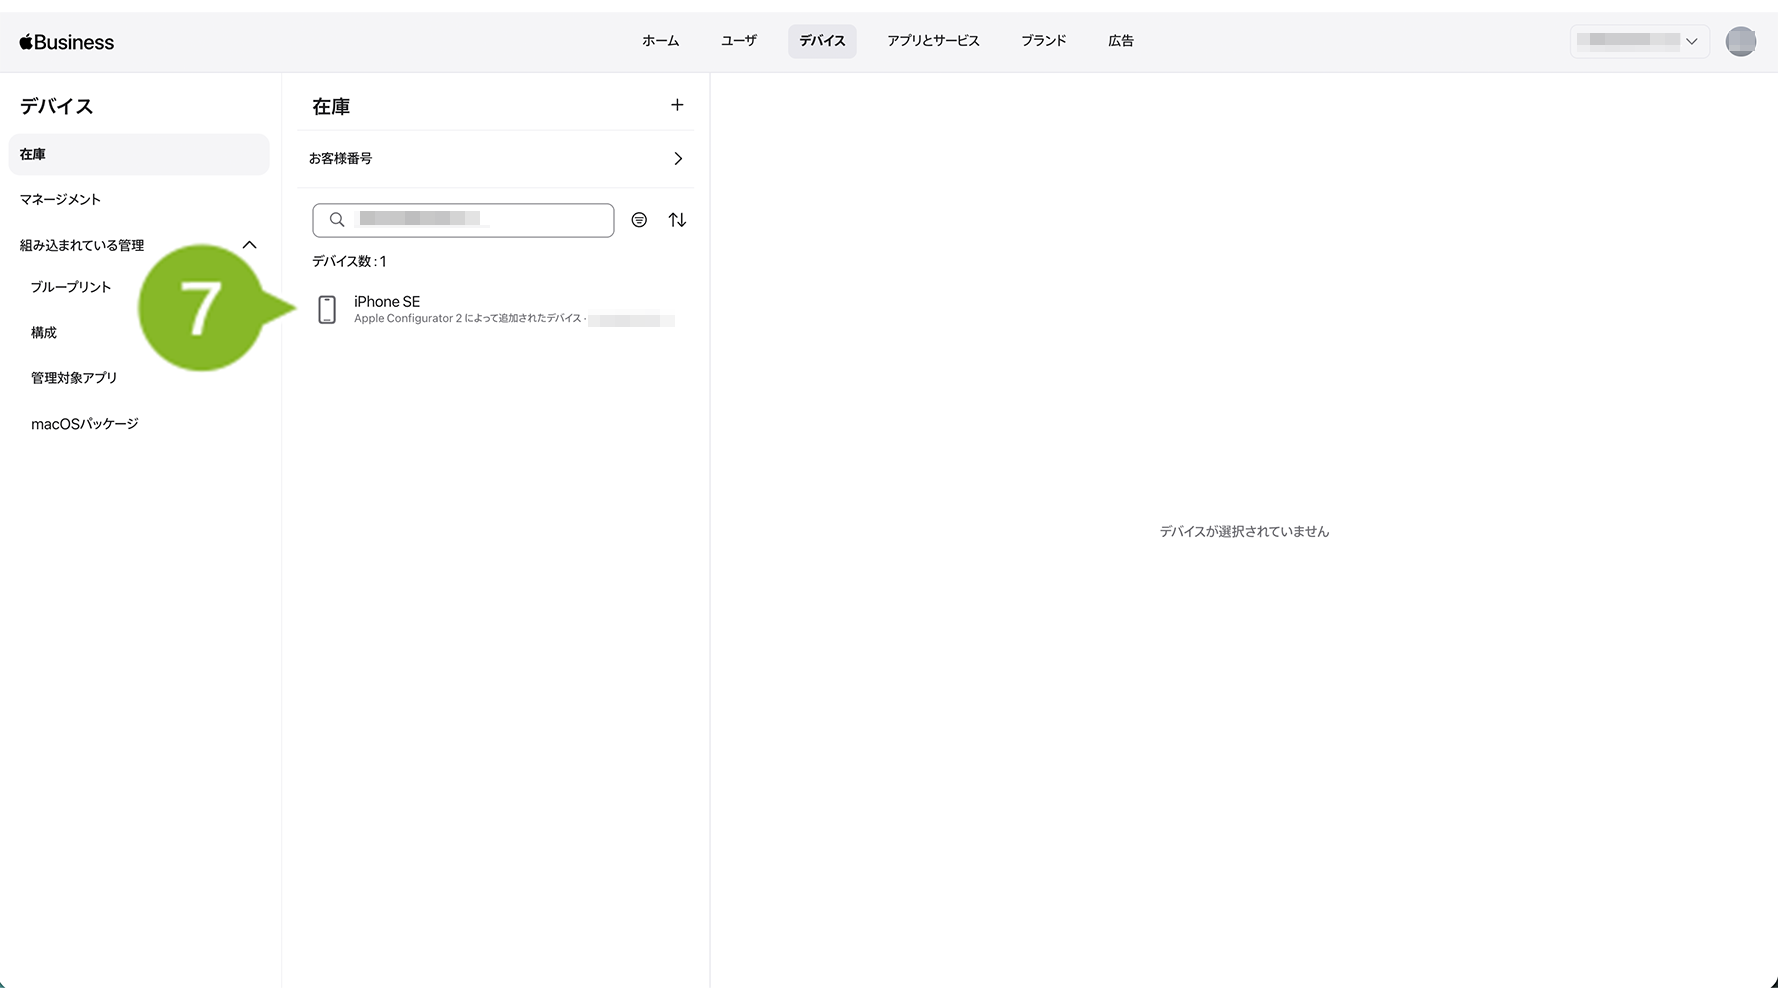Open the 広告 tab
This screenshot has width=1778, height=1000.
click(1120, 41)
